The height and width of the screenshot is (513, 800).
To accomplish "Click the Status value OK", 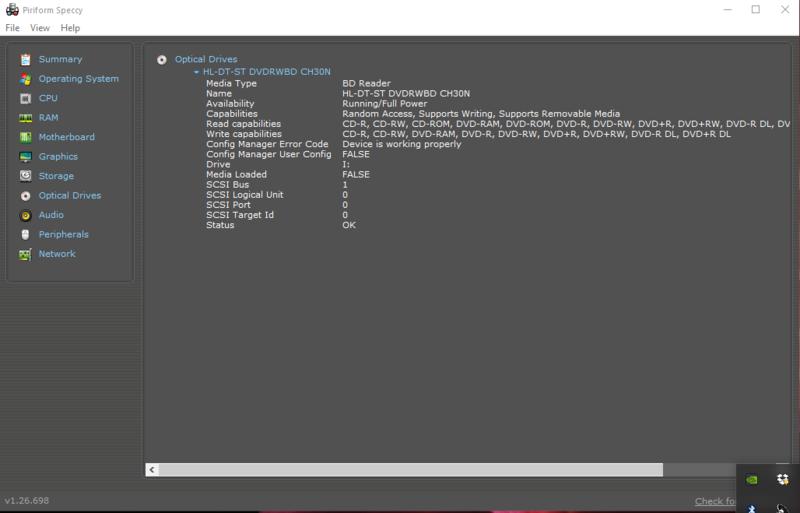I will click(349, 225).
